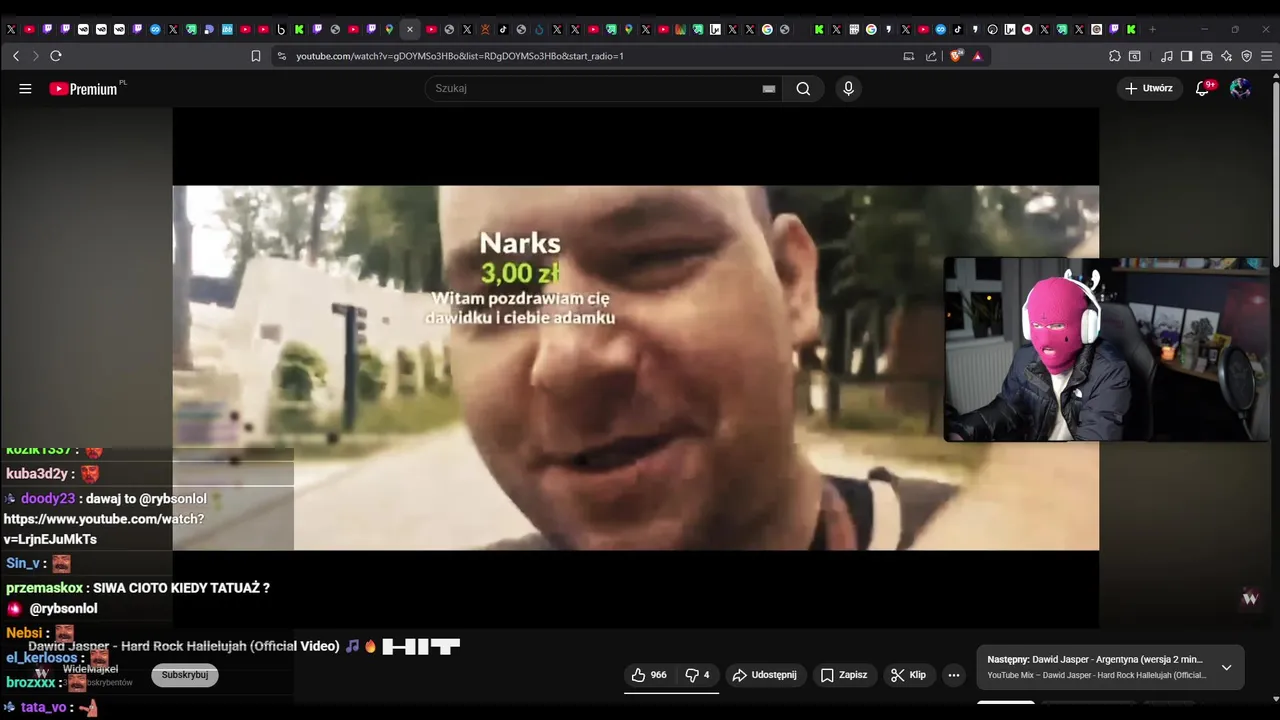Open the tab search icon in toolbar
The image size is (1280, 720).
click(1135, 56)
